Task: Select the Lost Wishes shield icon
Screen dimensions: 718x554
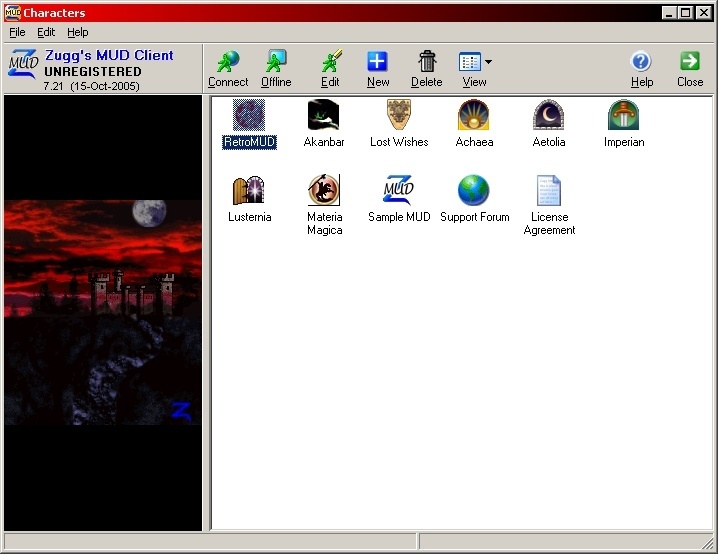Action: pos(398,115)
